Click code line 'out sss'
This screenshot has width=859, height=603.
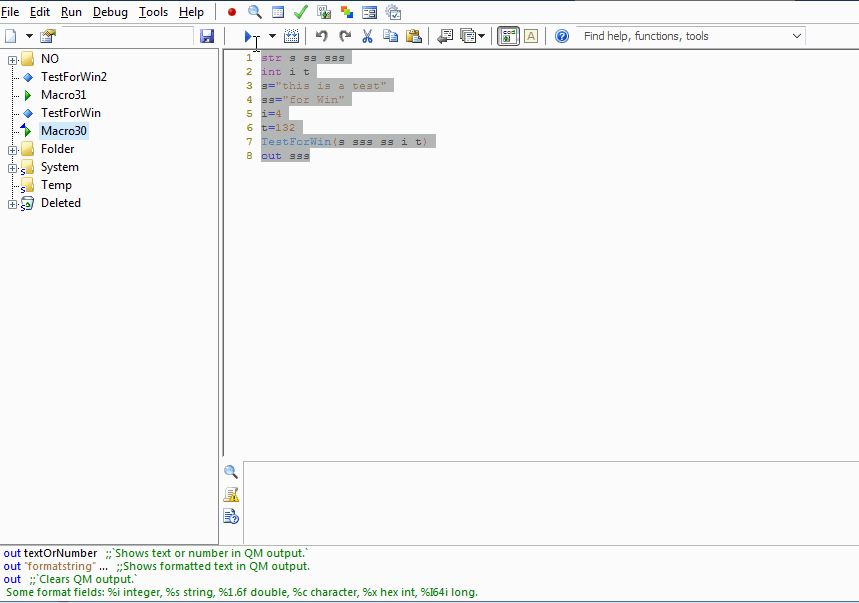coord(285,156)
